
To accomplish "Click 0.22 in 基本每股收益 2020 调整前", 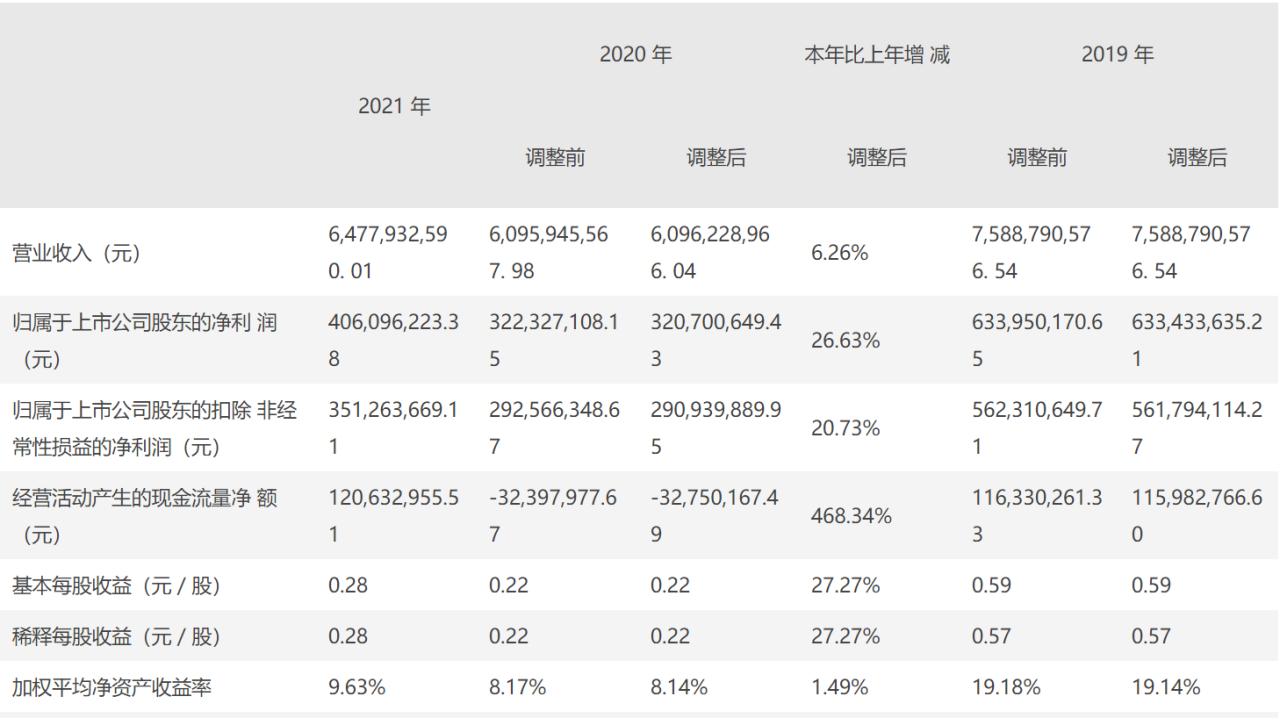I will click(509, 585).
